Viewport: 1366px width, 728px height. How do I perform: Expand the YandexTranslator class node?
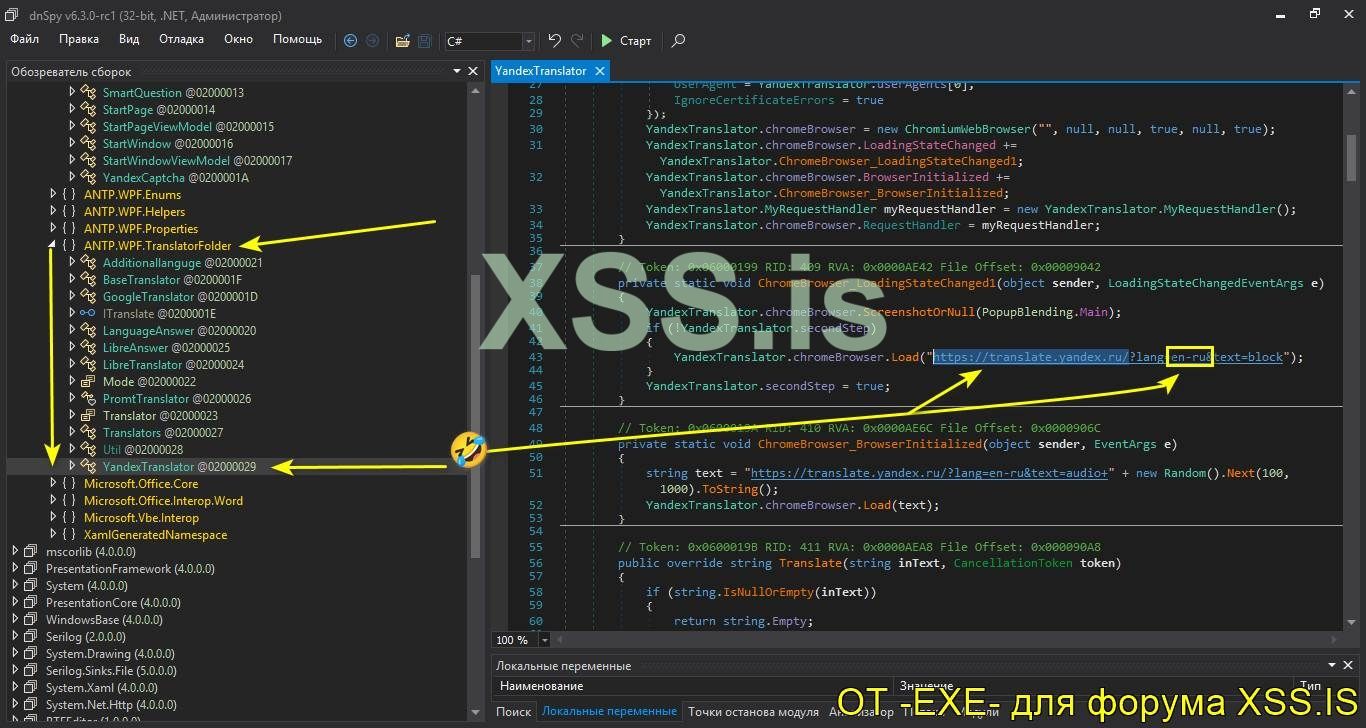point(72,466)
